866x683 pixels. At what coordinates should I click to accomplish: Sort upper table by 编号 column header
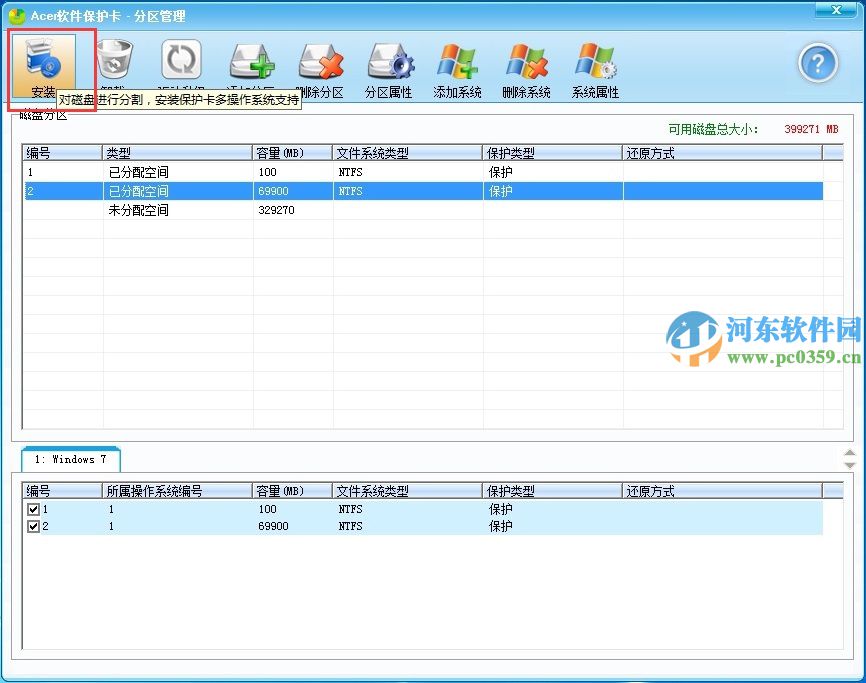(62, 153)
